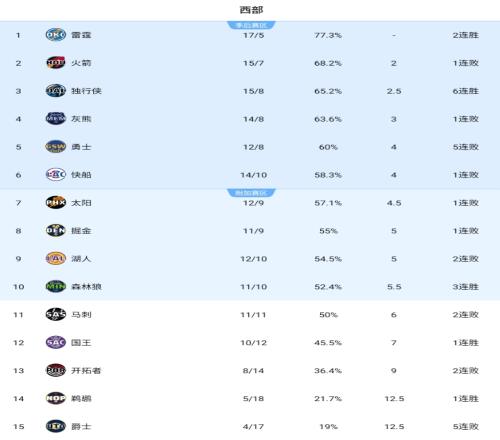Open the Dallas Mavericks logo icon
The width and height of the screenshot is (500, 440).
coord(56,91)
